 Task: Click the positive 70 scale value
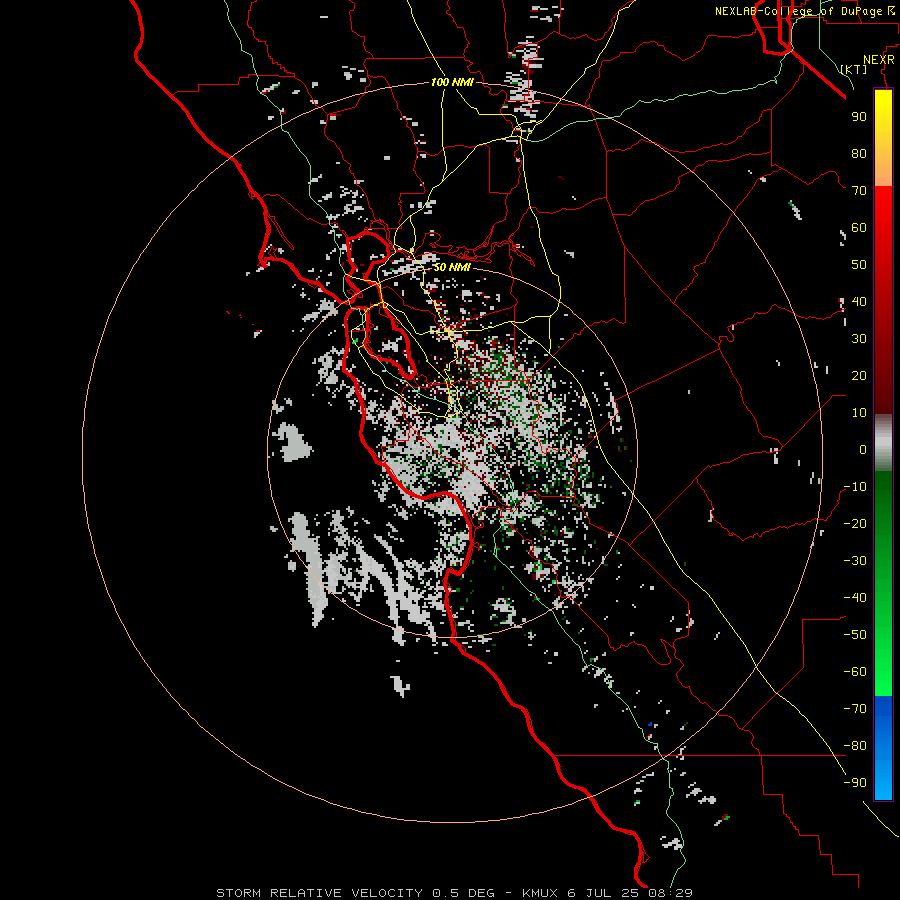click(x=859, y=191)
